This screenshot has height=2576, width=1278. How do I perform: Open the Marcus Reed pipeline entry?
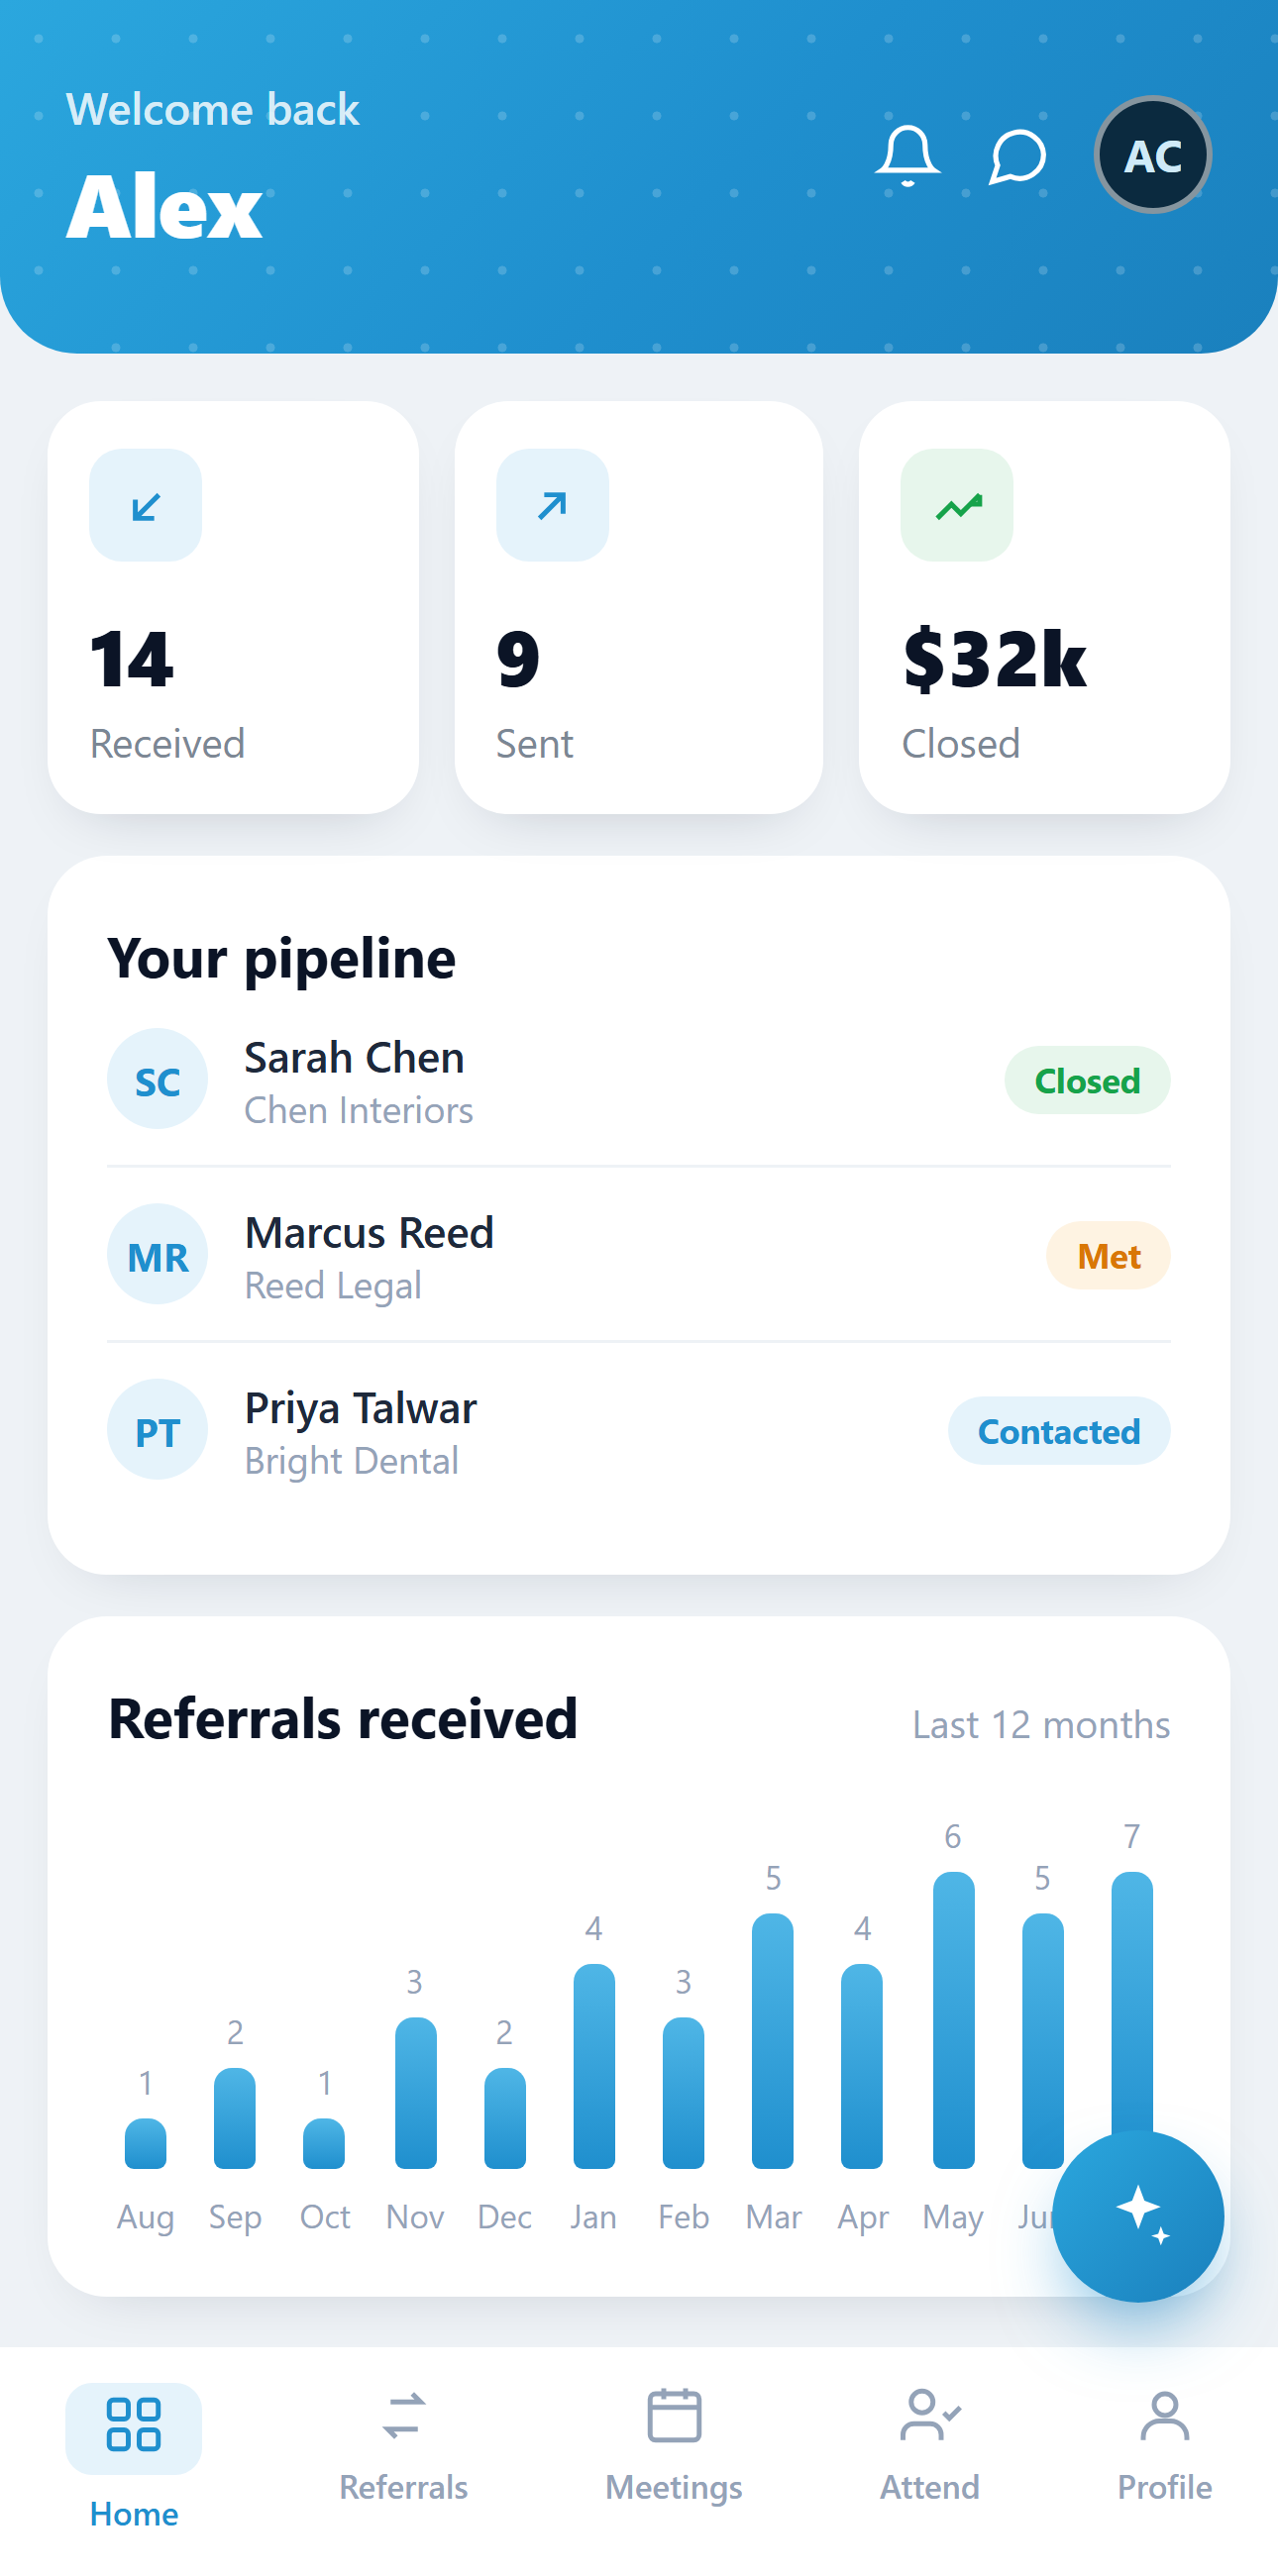pos(639,1255)
